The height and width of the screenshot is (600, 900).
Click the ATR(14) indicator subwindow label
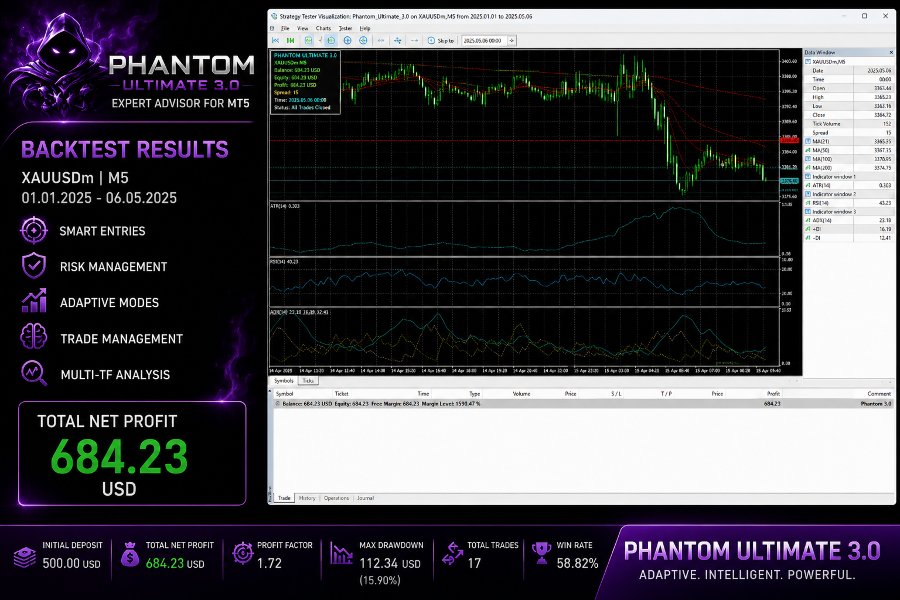click(285, 206)
